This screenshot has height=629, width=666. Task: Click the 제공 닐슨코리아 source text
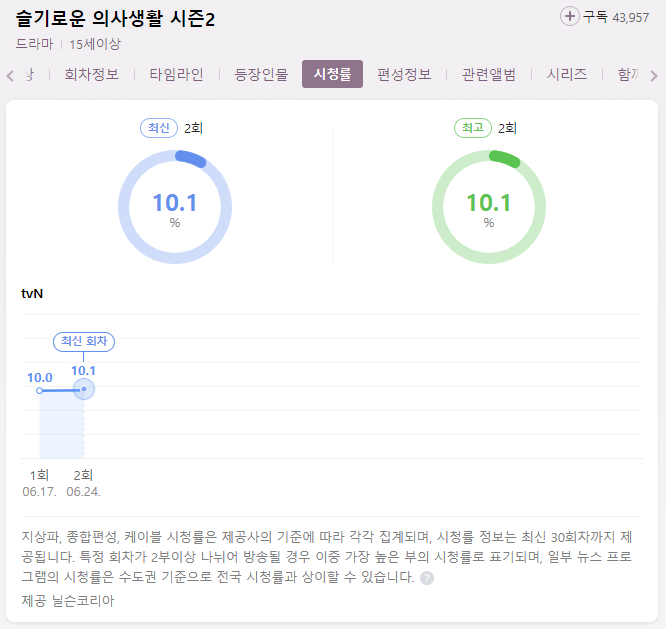point(68,601)
